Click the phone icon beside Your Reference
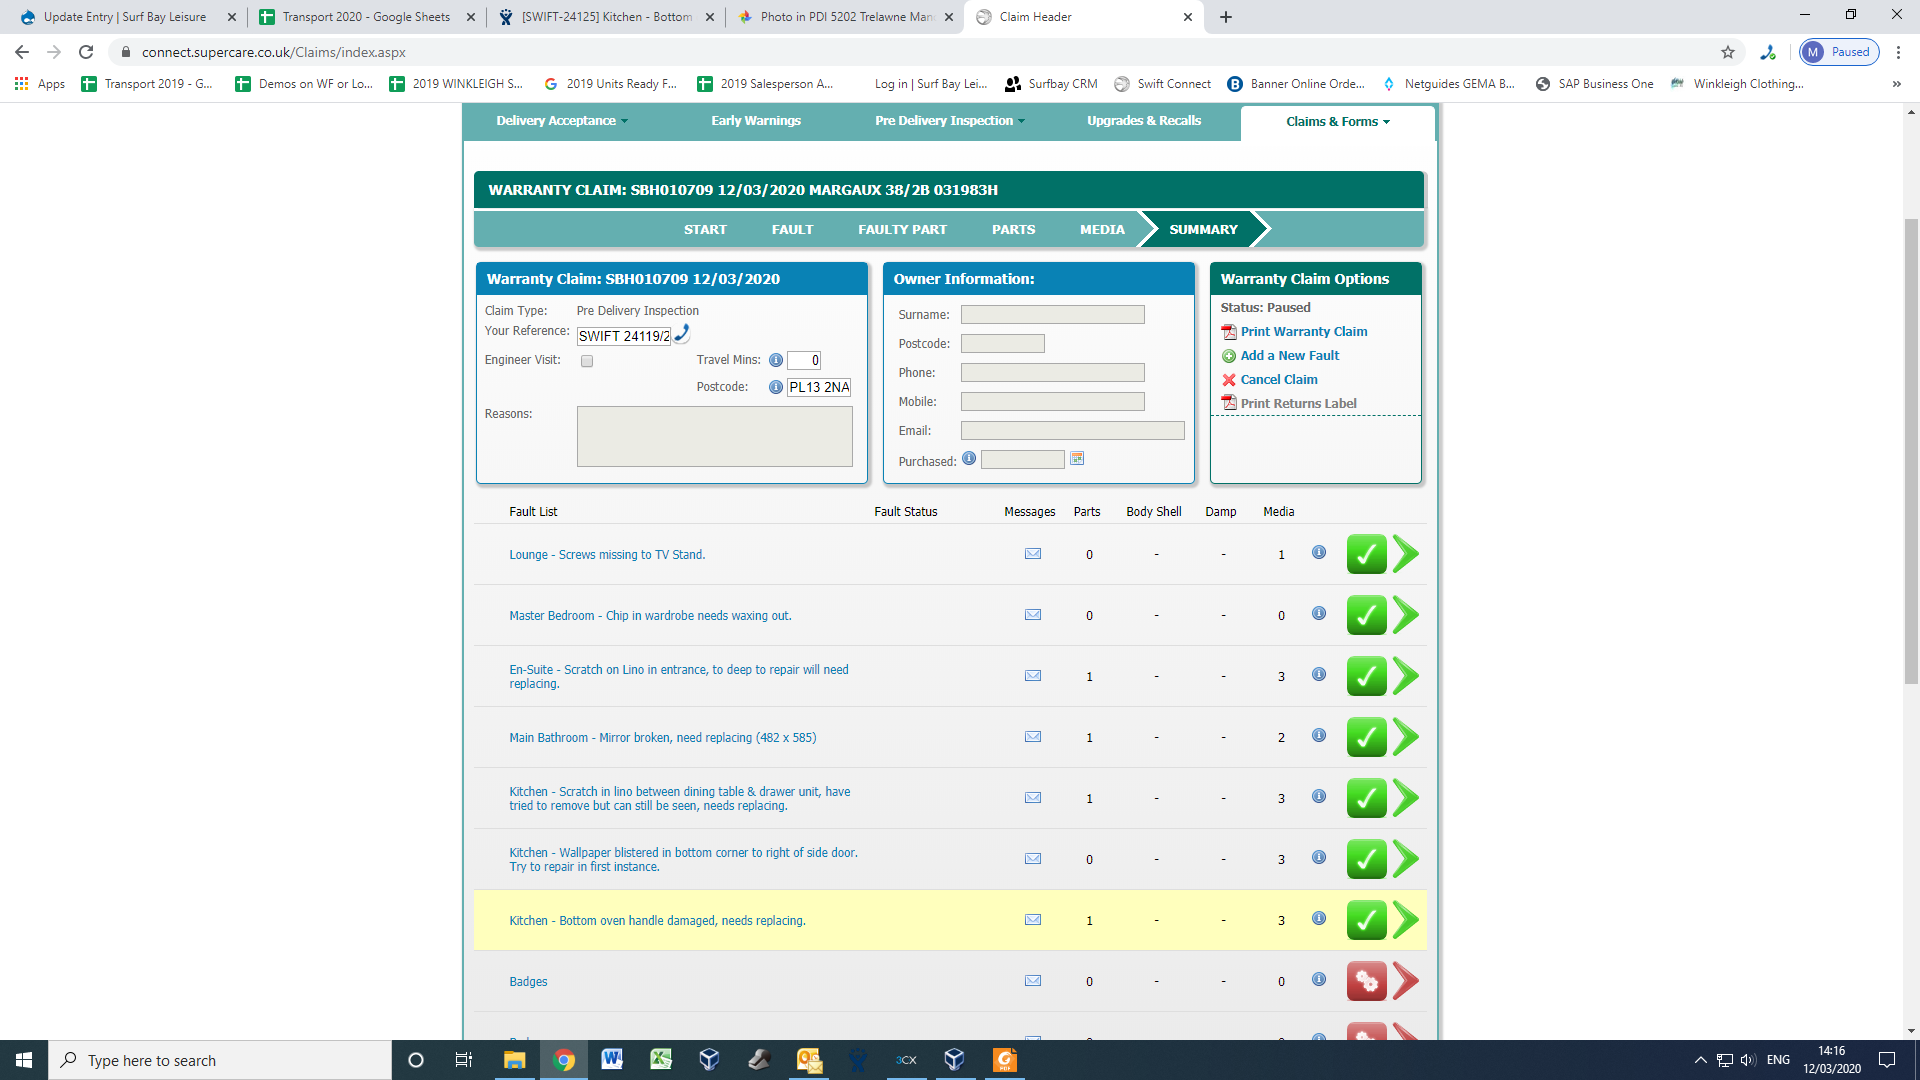 point(682,334)
